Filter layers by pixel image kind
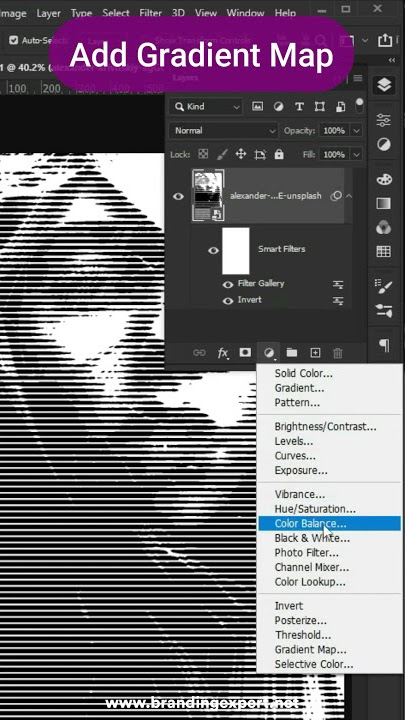Viewport: 405px width, 720px height. pos(258,107)
